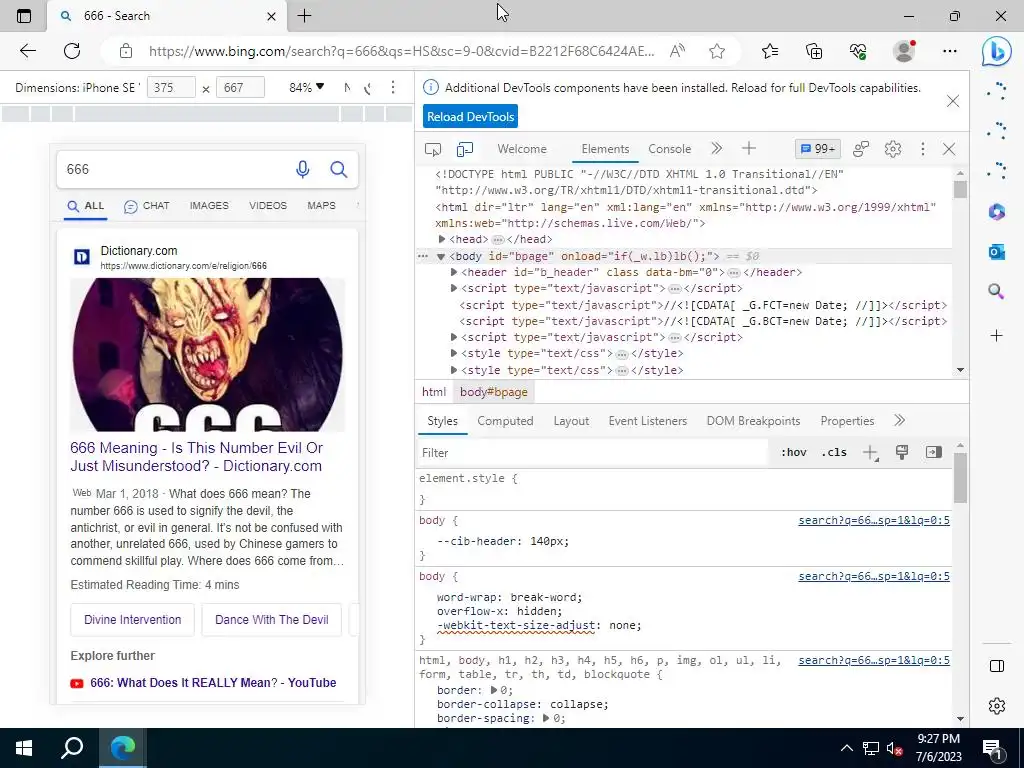Toggle rendering emulation paintbrush icon
The width and height of the screenshot is (1024, 768).
(902, 452)
